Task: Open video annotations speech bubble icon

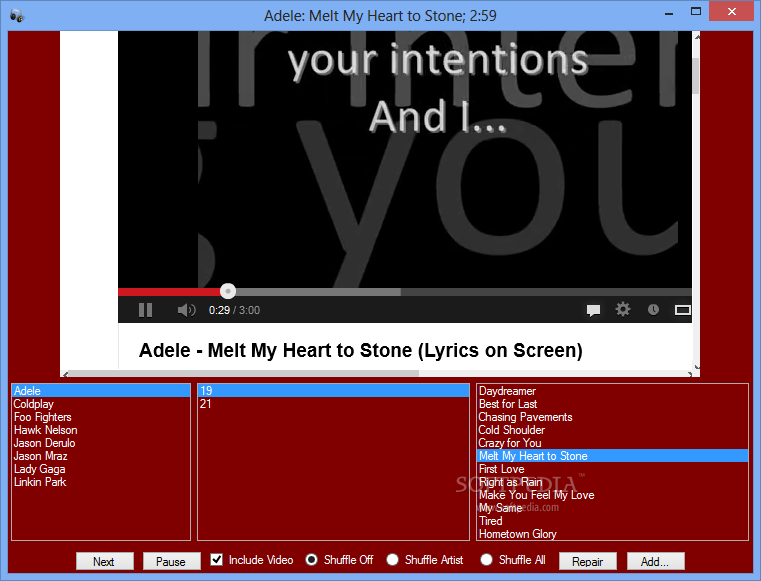Action: (x=593, y=310)
